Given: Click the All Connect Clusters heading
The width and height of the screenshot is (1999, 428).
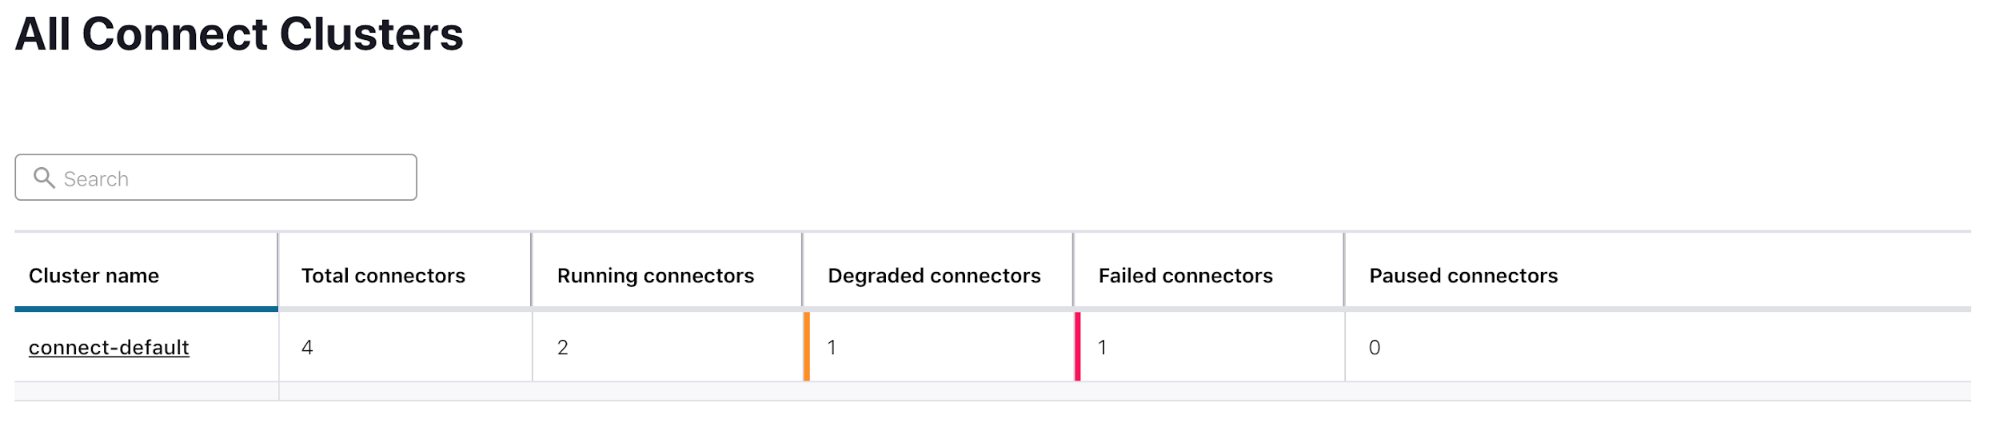Looking at the screenshot, I should click(239, 34).
